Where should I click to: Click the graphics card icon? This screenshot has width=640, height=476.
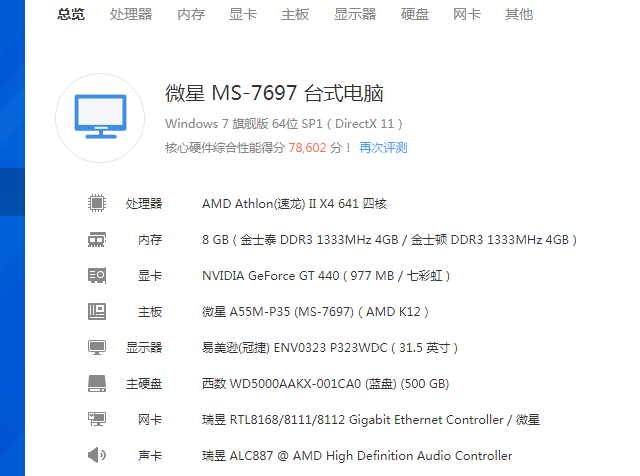(97, 275)
